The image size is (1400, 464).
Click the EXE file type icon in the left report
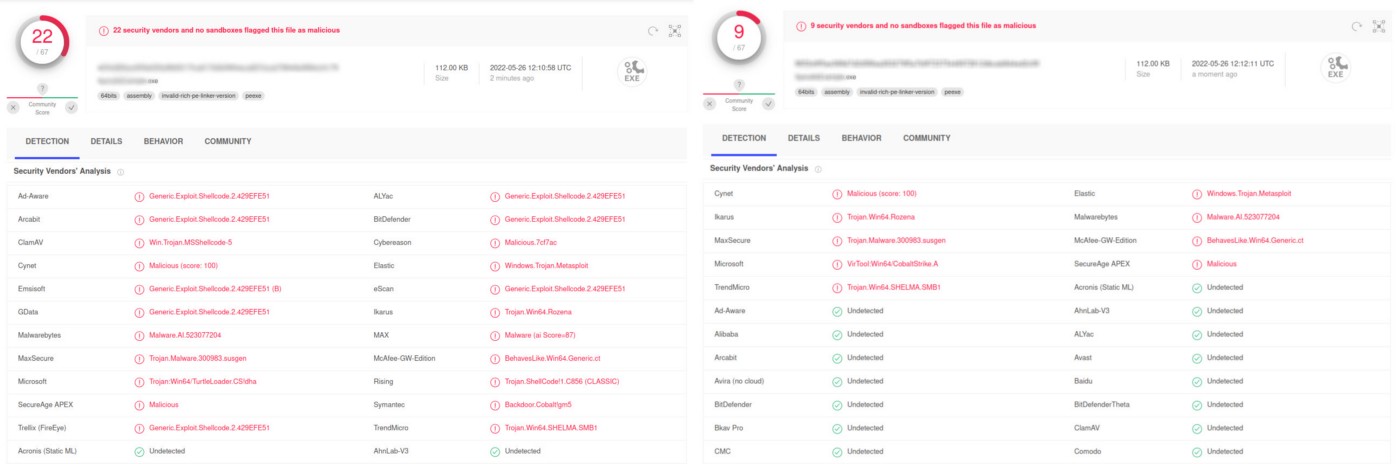632,71
